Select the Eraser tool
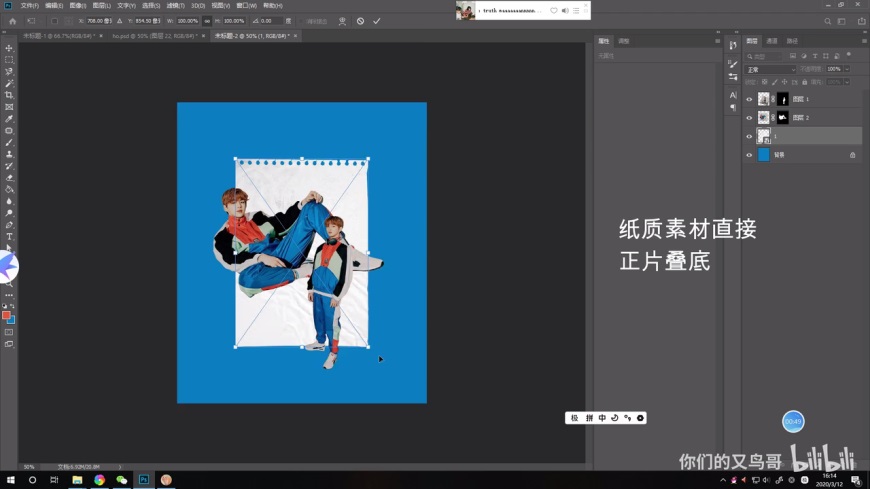The width and height of the screenshot is (870, 489). click(9, 178)
